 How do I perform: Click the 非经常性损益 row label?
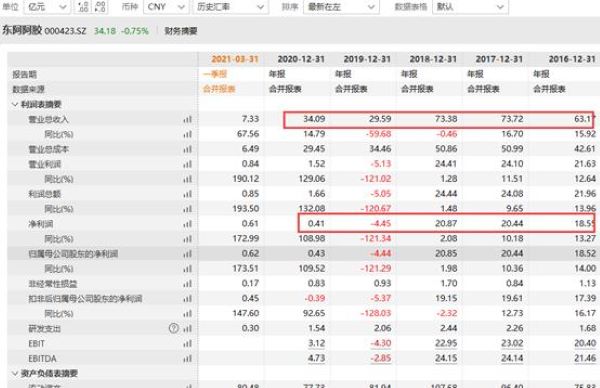point(52,284)
